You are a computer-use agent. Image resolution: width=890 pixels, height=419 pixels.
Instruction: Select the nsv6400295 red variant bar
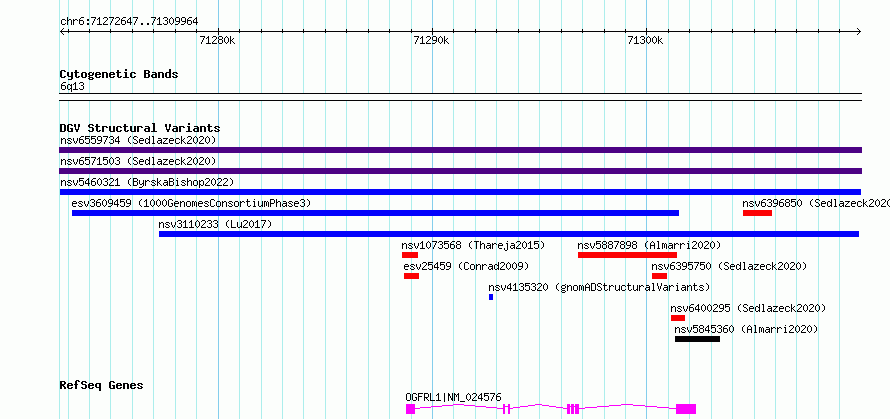[x=678, y=318]
